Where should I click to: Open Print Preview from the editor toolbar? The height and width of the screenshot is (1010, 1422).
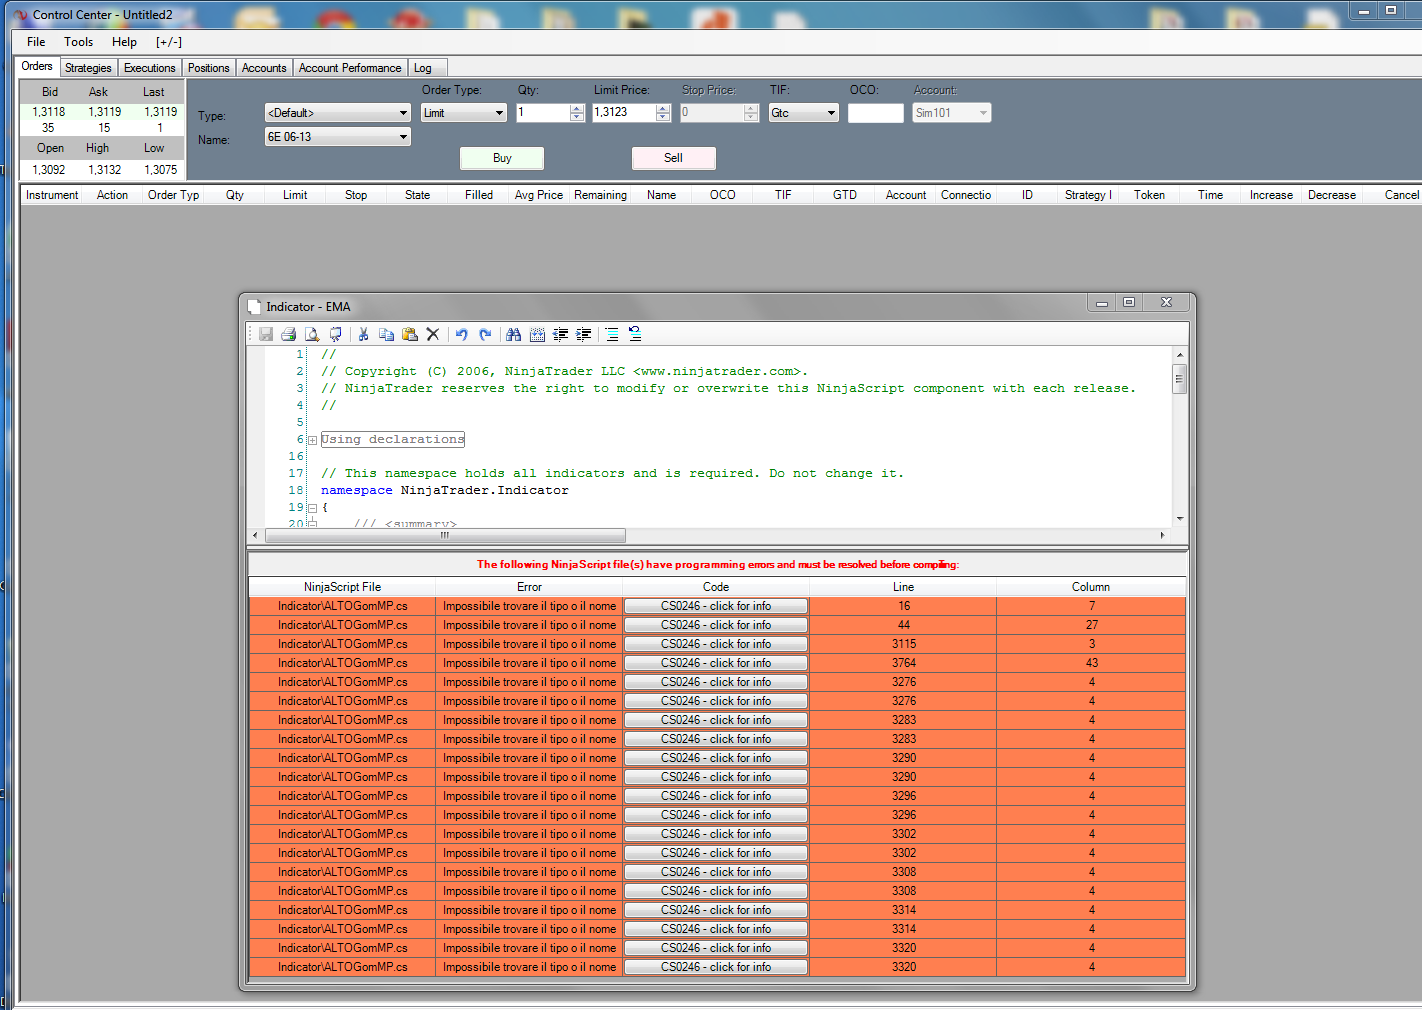point(312,334)
